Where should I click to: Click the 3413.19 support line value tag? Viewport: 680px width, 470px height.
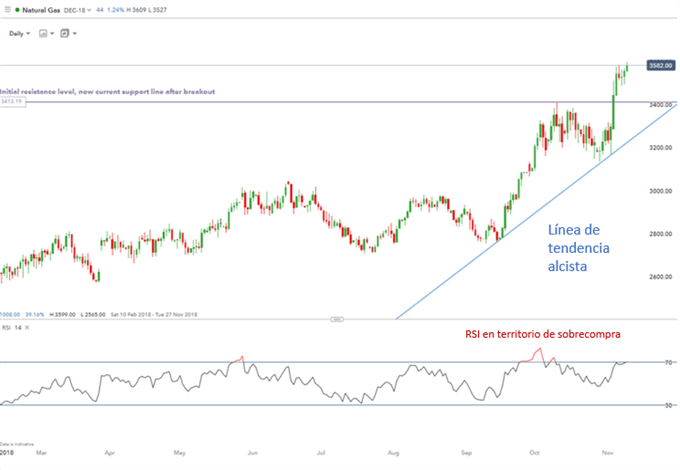pos(12,101)
